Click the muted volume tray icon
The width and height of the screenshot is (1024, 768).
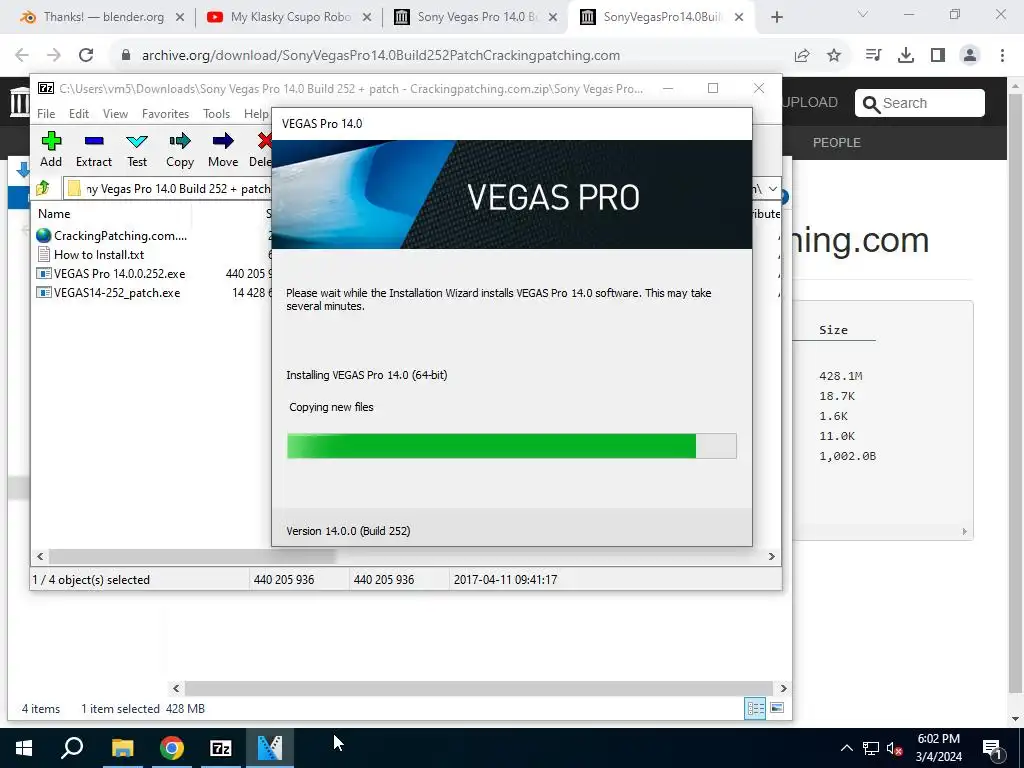pos(894,748)
